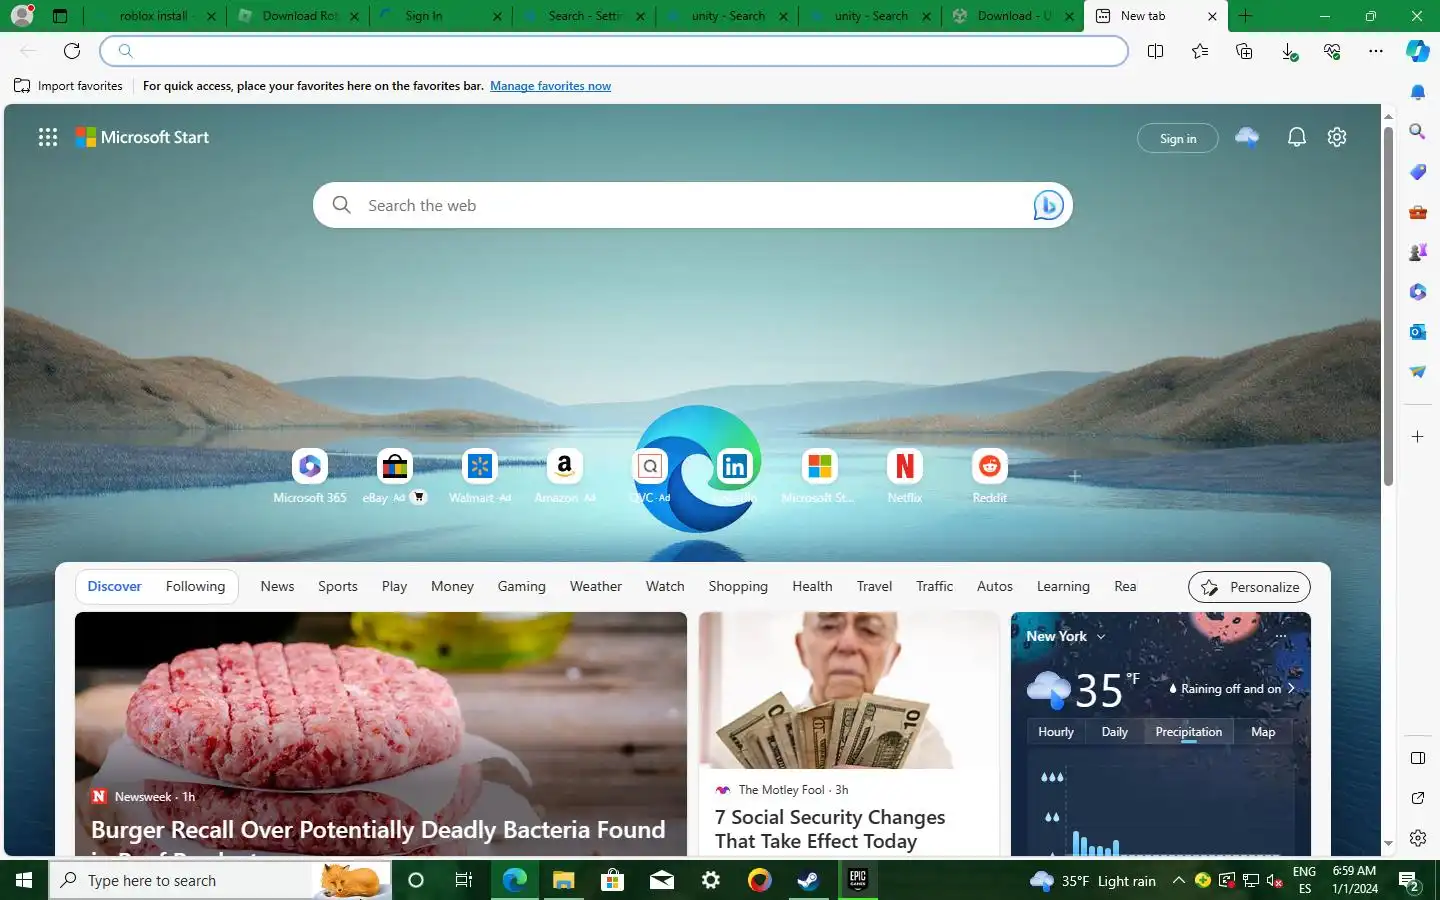Open the sidebar Microsoft 365 icon
The height and width of the screenshot is (900, 1440).
coord(1417,292)
